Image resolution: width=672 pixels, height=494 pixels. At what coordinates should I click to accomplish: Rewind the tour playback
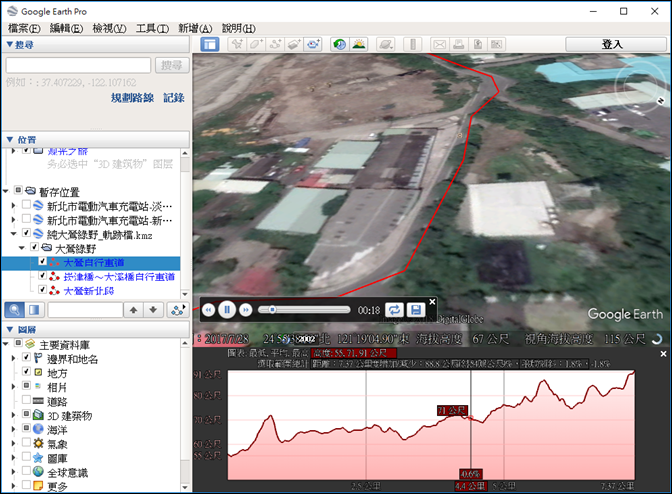coord(208,310)
